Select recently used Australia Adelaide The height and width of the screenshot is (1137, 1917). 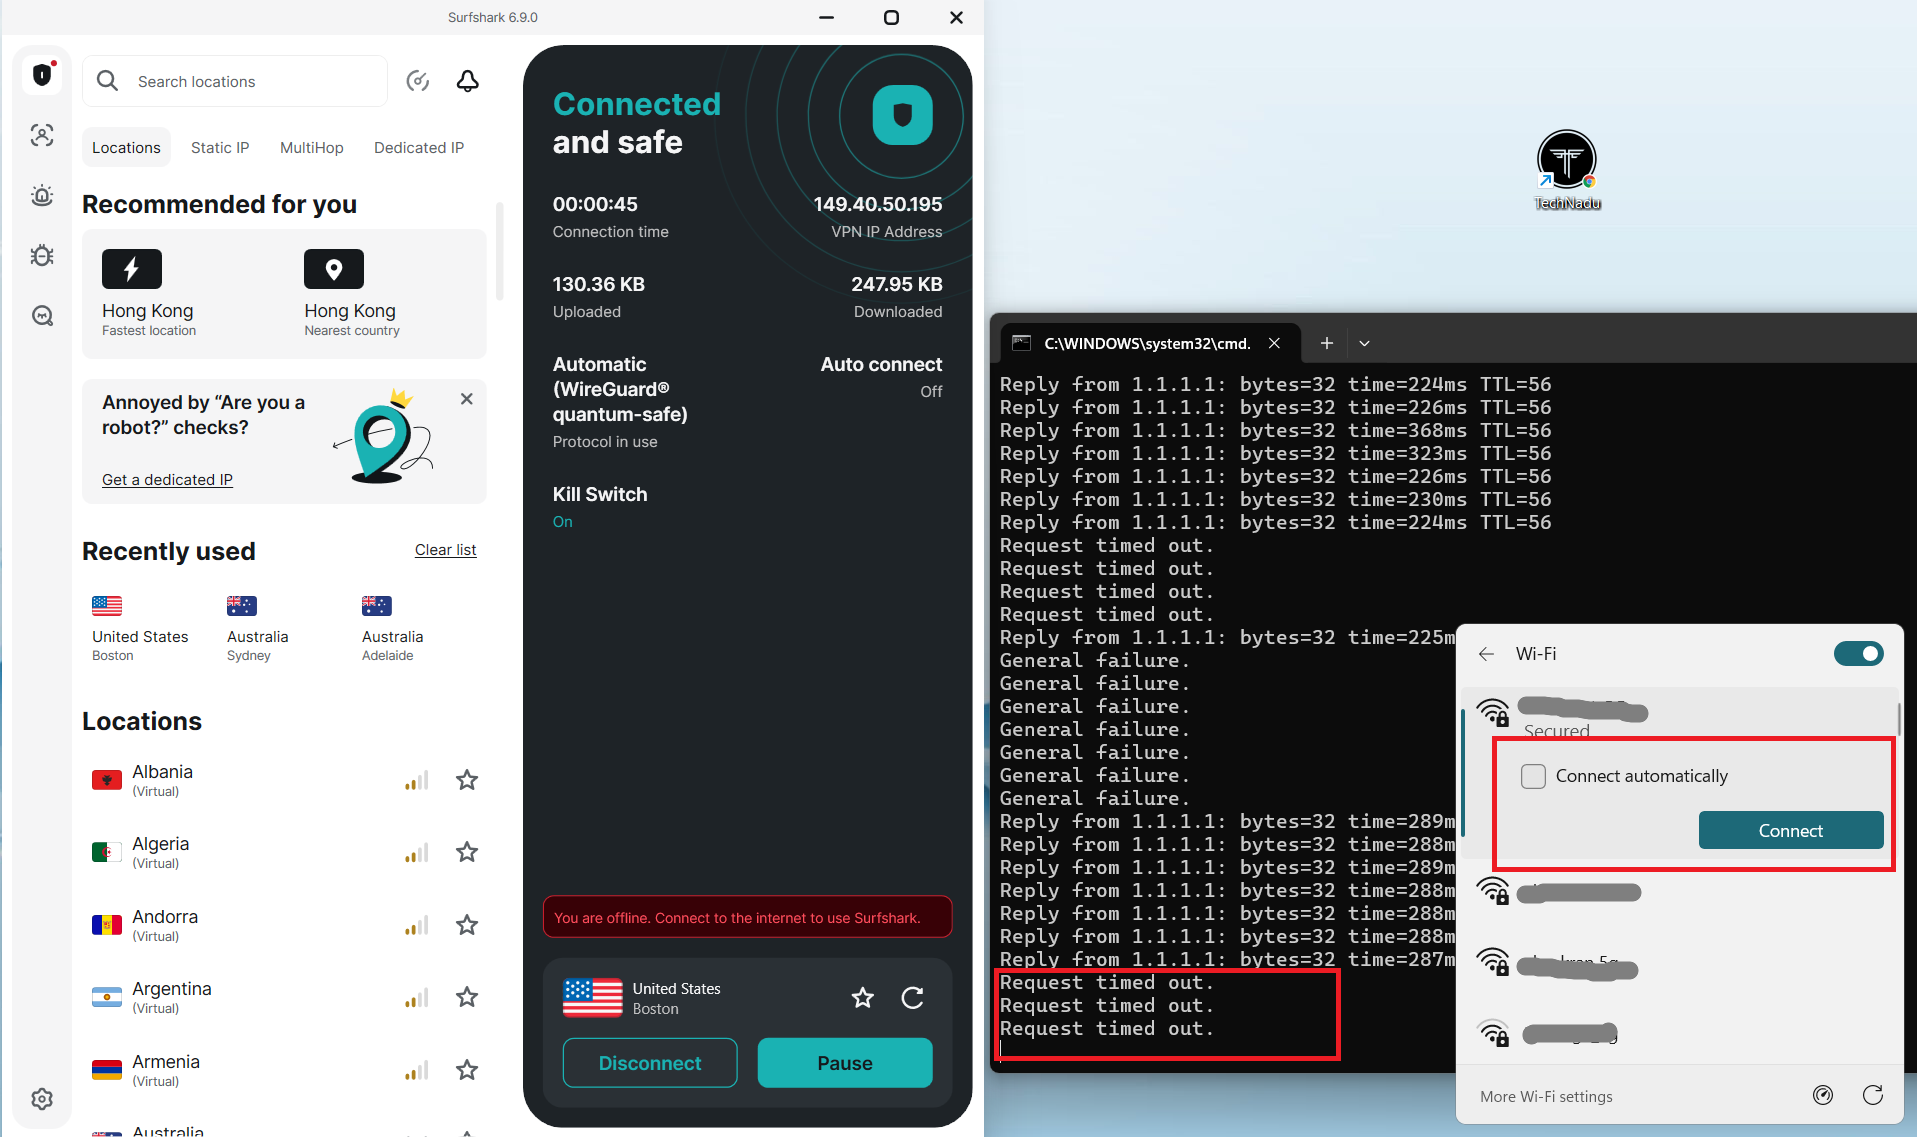coord(392,629)
